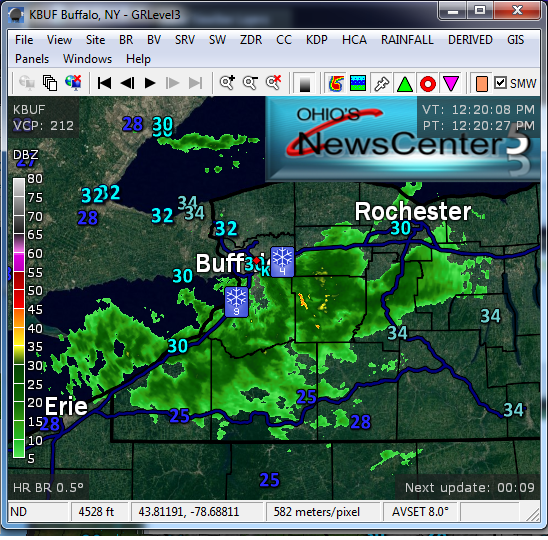Toggle the SMW checkbox
This screenshot has height=540, width=548.
coord(500,83)
